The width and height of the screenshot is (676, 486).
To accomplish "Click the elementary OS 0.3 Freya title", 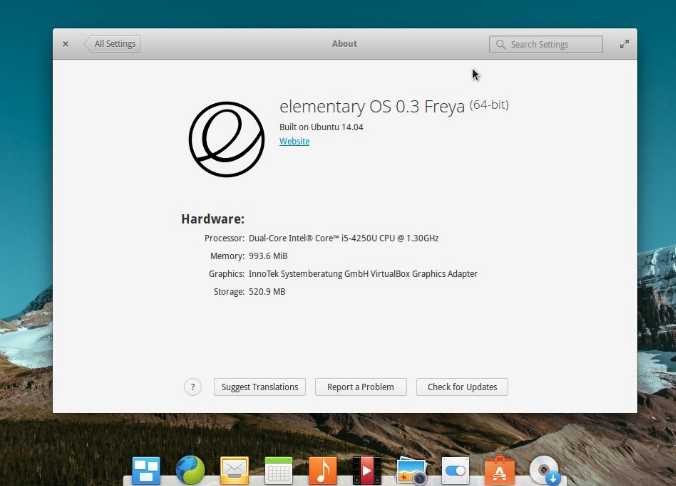I will (372, 106).
